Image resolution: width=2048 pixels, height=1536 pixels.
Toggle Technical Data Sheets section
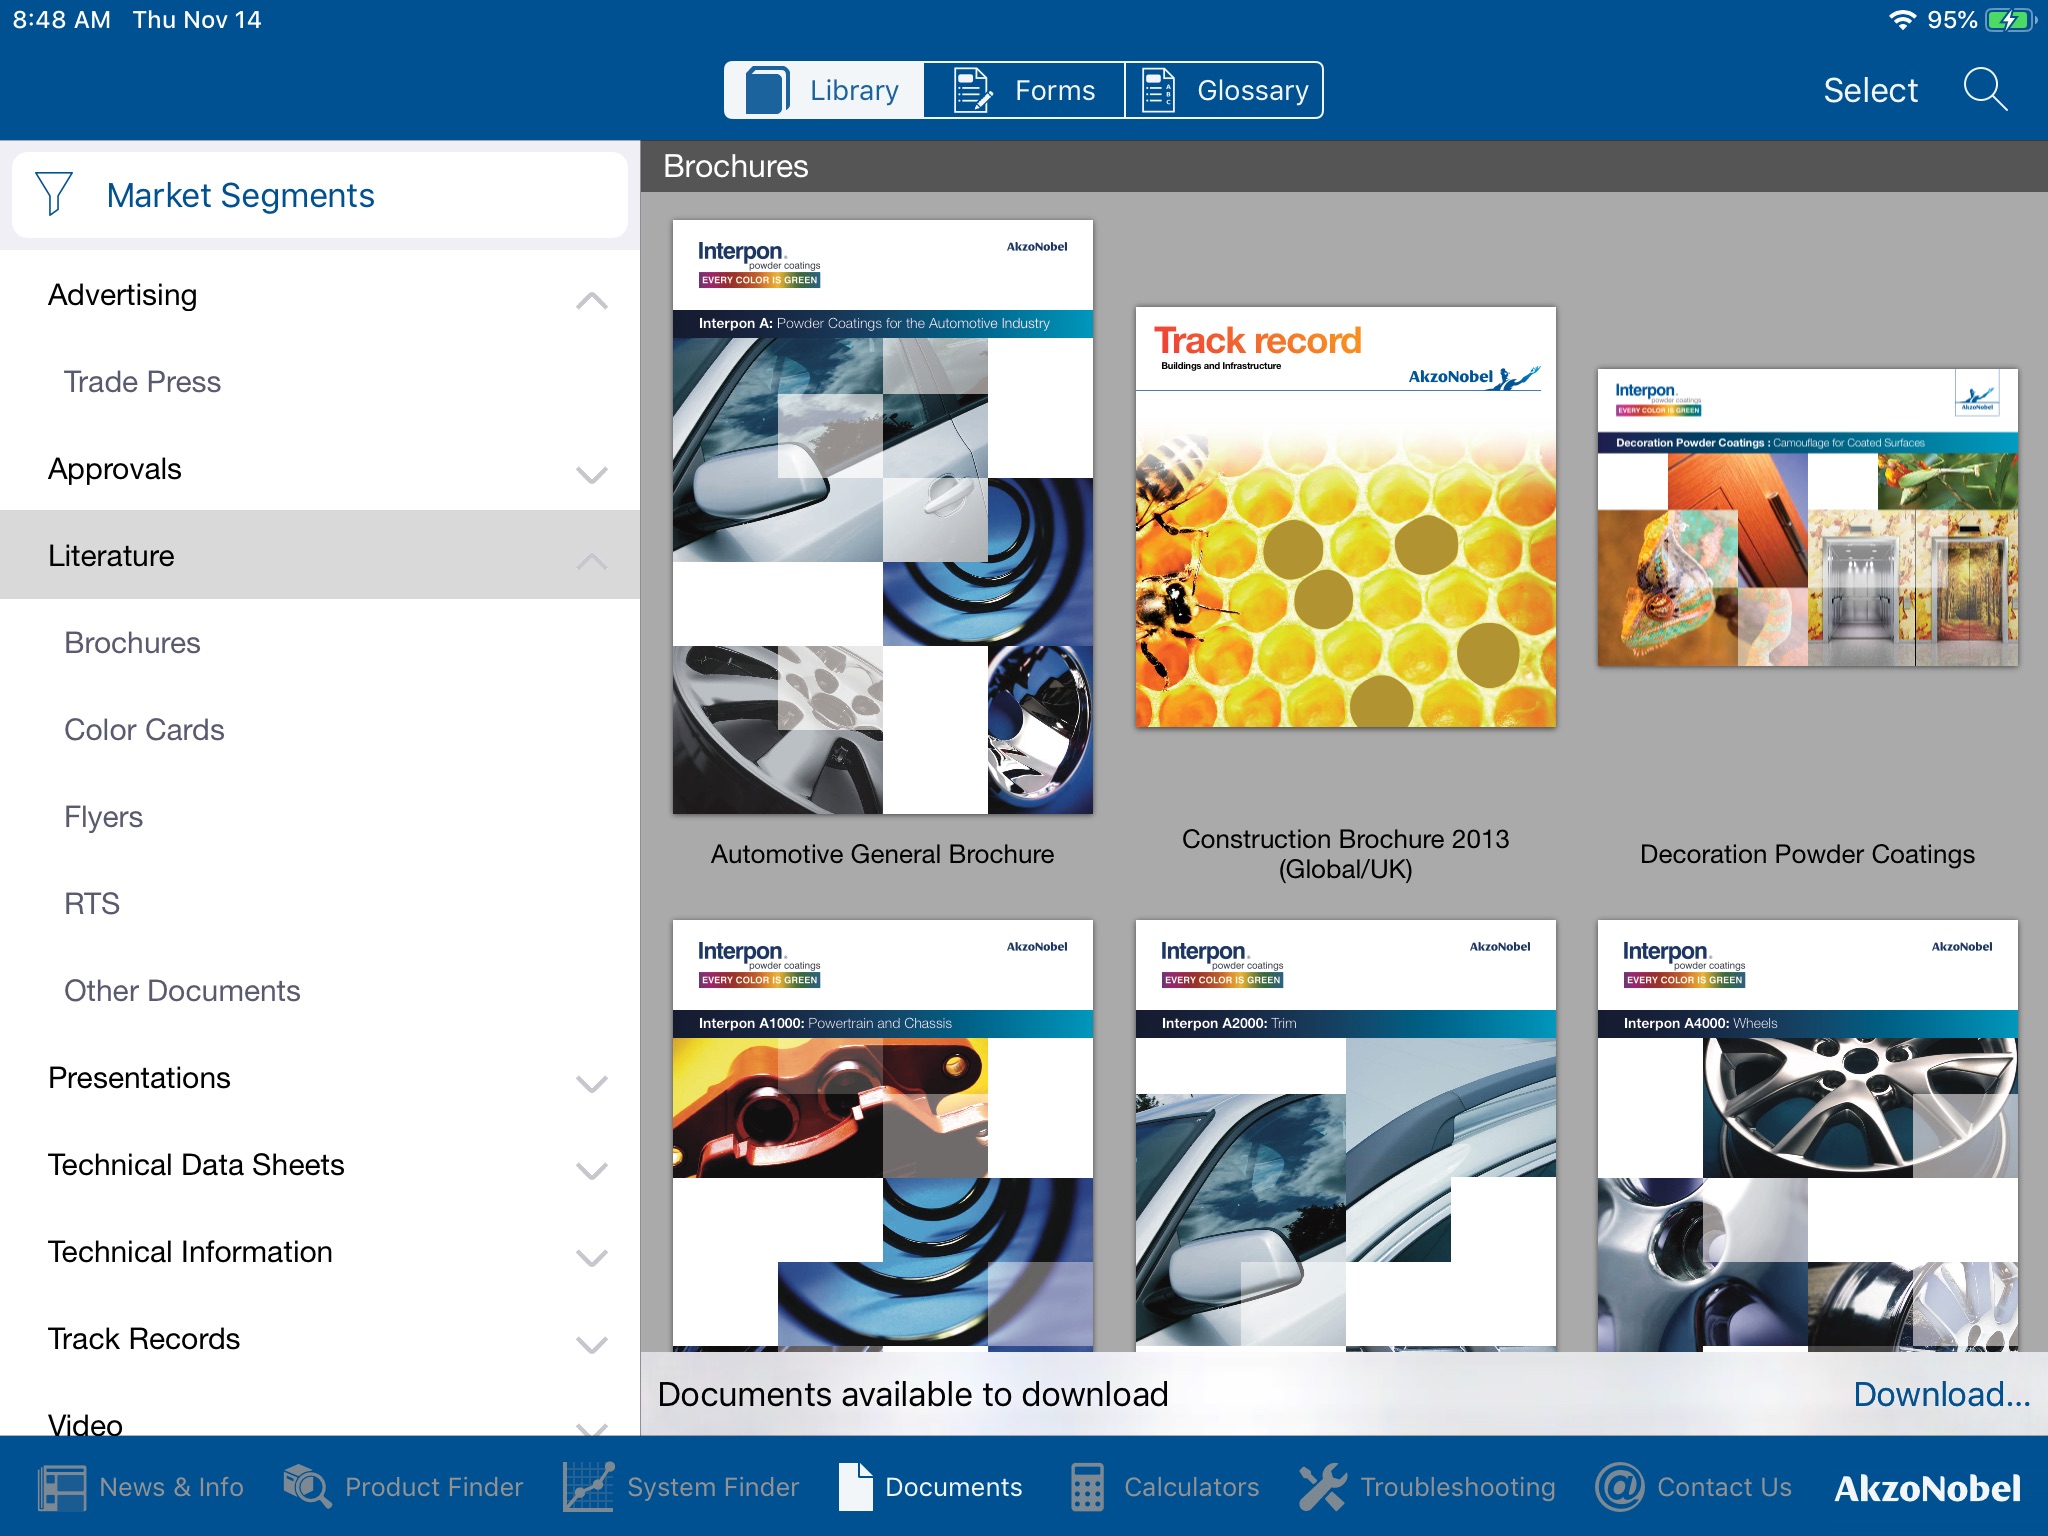tap(590, 1165)
